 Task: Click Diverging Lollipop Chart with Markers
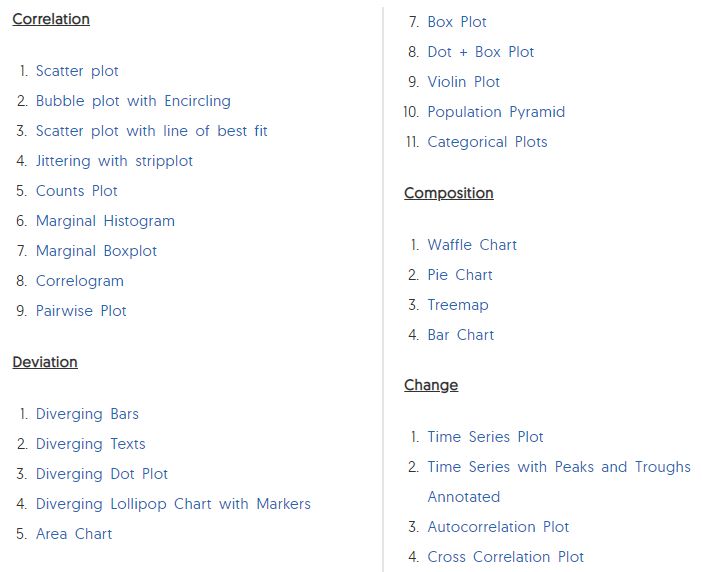click(173, 504)
